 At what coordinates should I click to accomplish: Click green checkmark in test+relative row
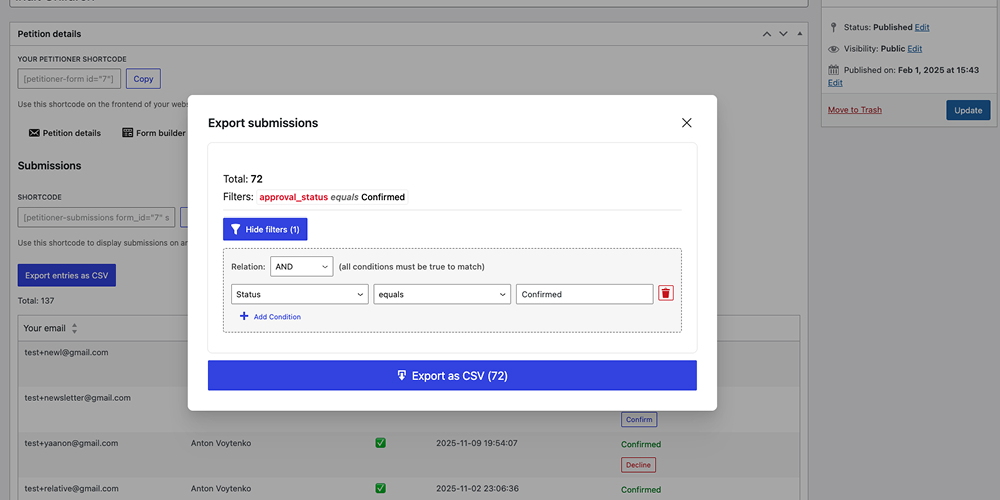click(x=380, y=488)
